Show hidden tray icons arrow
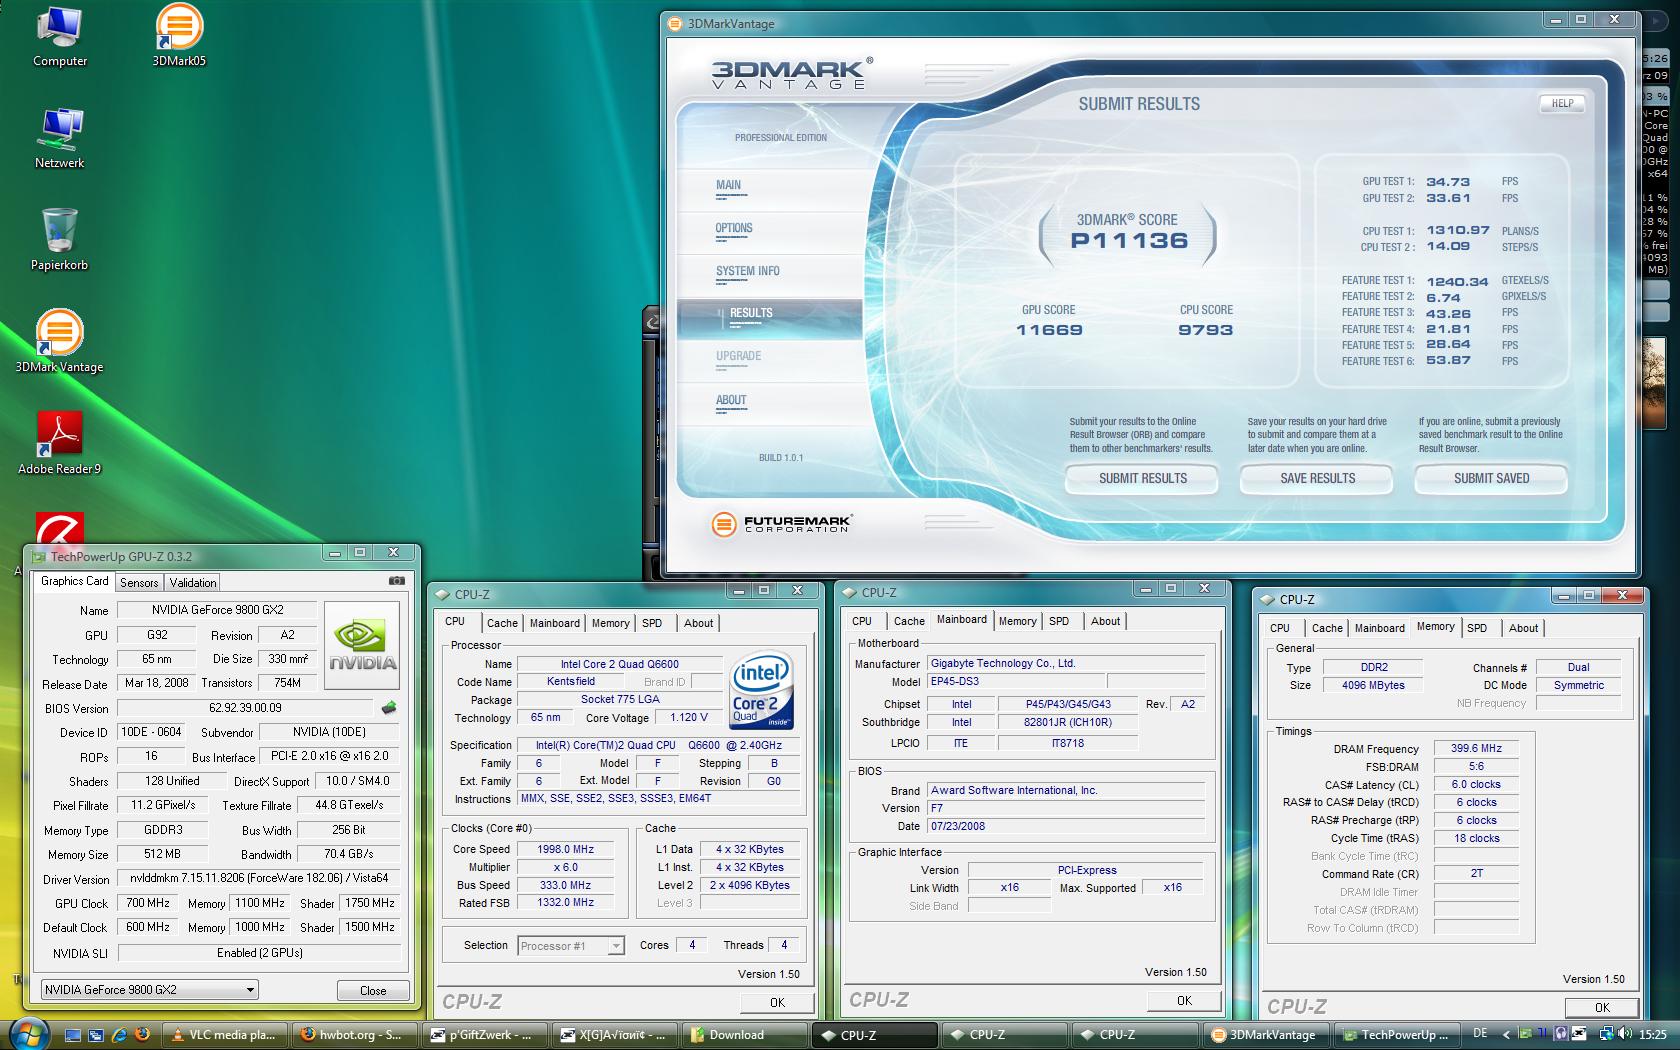 pos(1508,1035)
